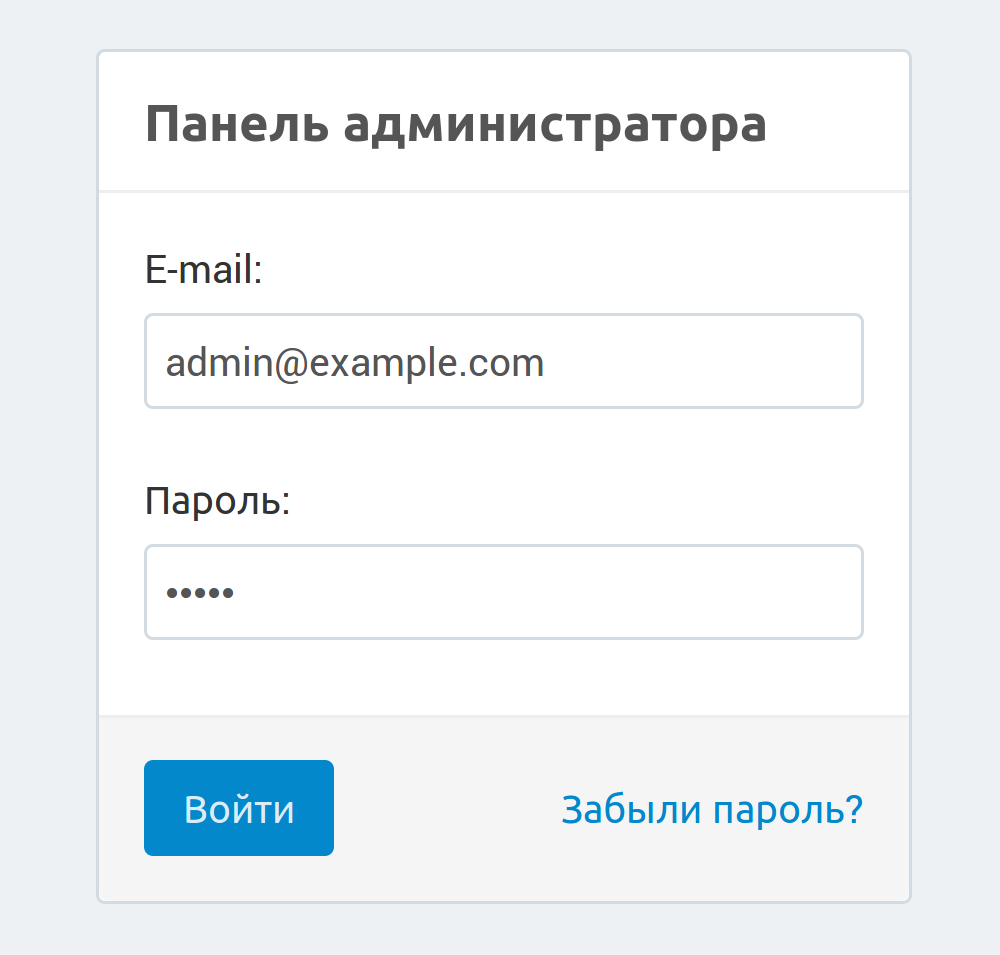
Task: Click the Панель администратора heading
Action: [x=456, y=126]
